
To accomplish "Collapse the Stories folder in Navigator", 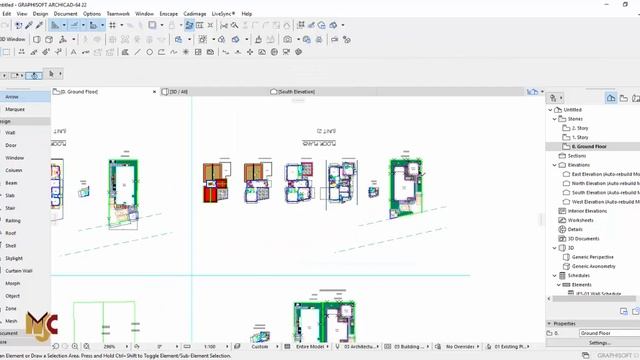I will tap(555, 119).
